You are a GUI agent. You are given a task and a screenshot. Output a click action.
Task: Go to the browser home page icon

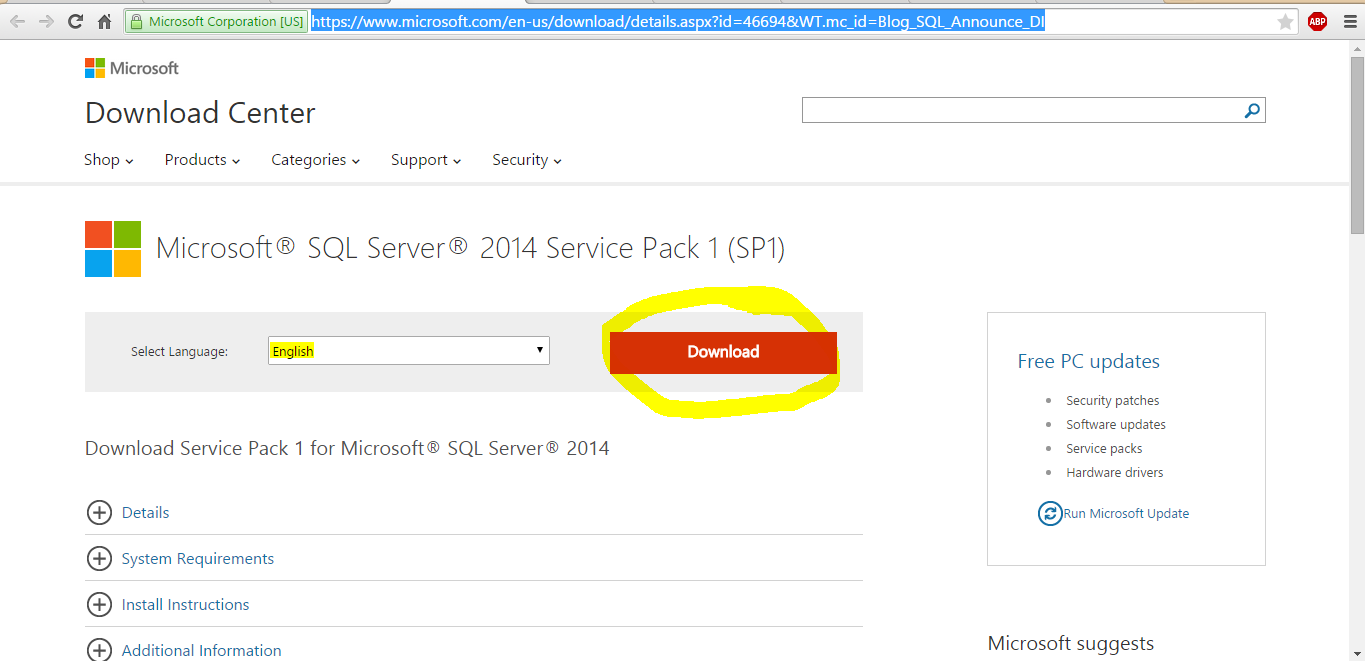(105, 21)
